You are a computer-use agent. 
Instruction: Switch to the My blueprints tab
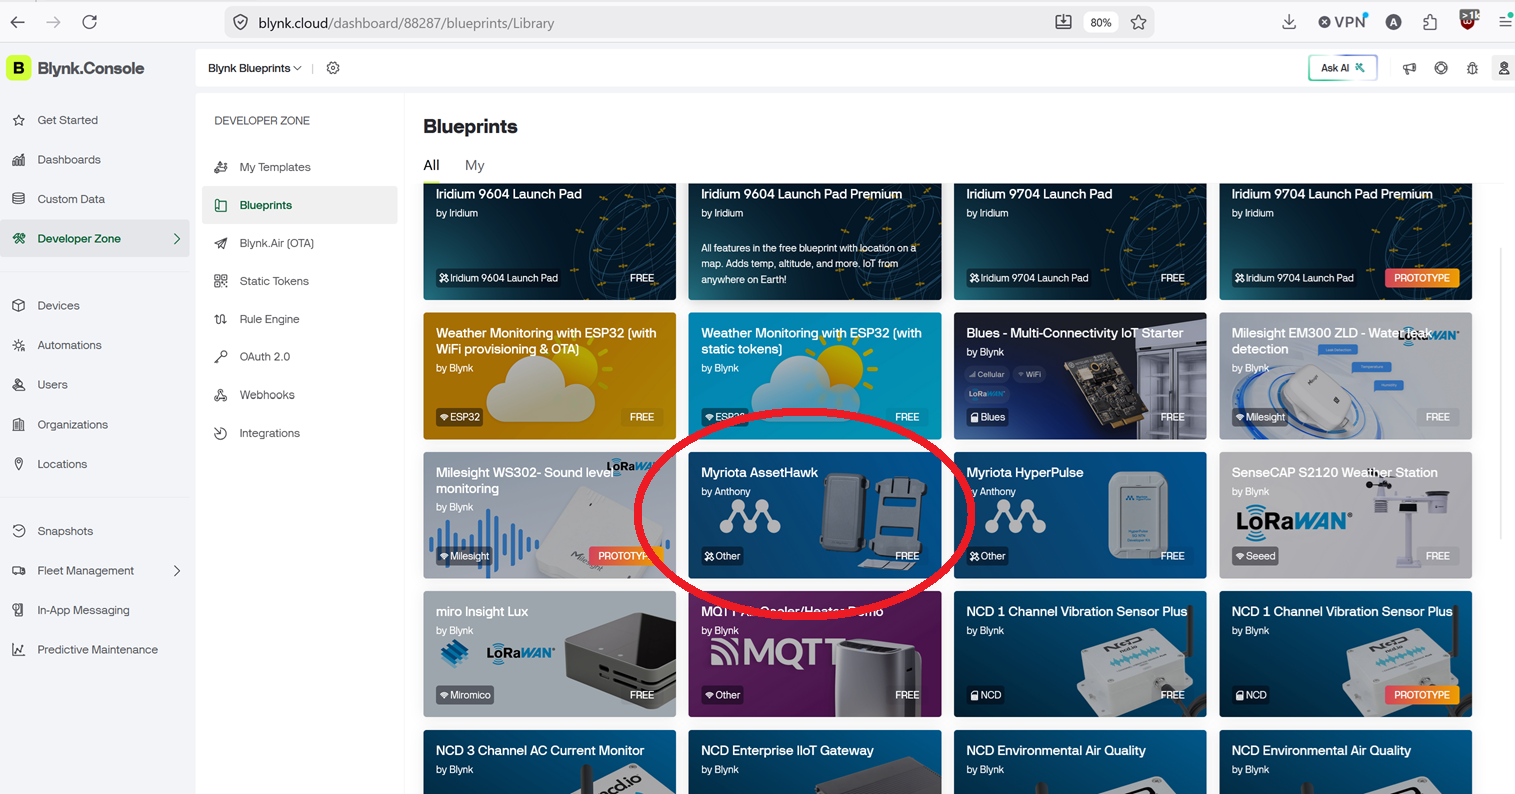[474, 165]
